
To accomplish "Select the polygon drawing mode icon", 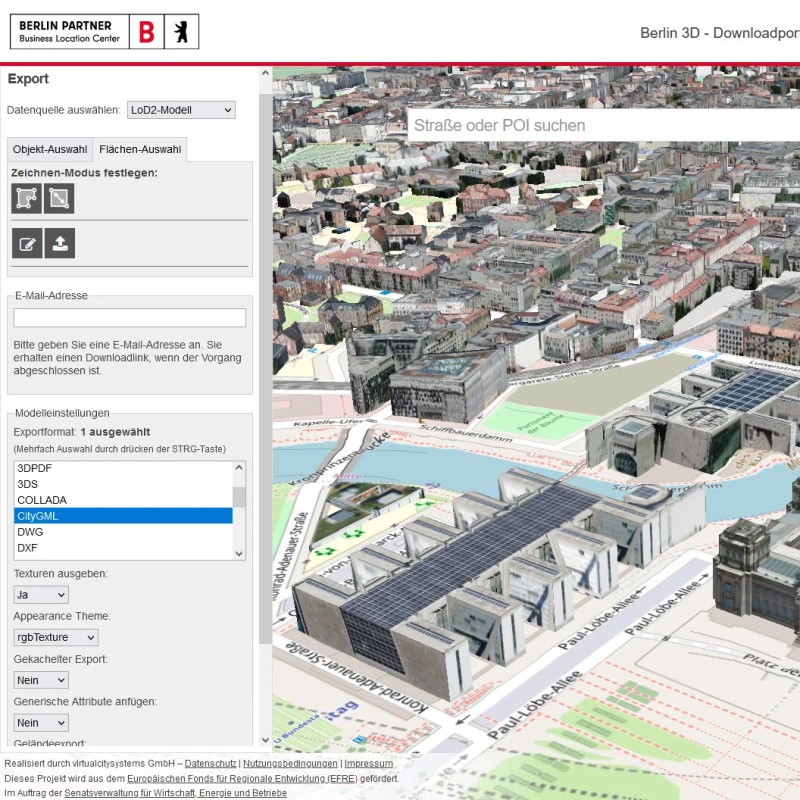I will point(27,198).
